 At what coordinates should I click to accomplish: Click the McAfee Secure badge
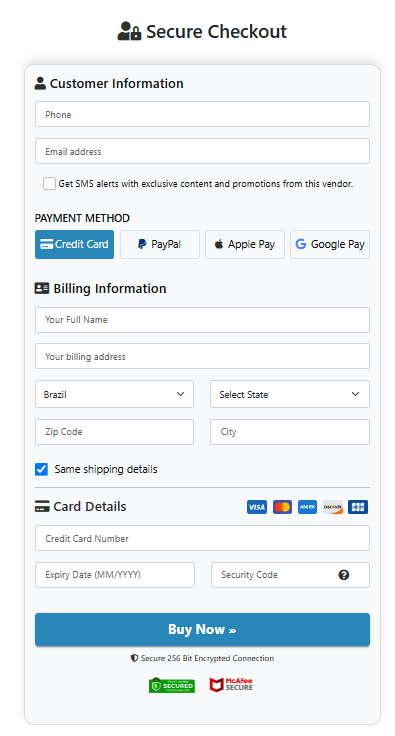tap(232, 685)
